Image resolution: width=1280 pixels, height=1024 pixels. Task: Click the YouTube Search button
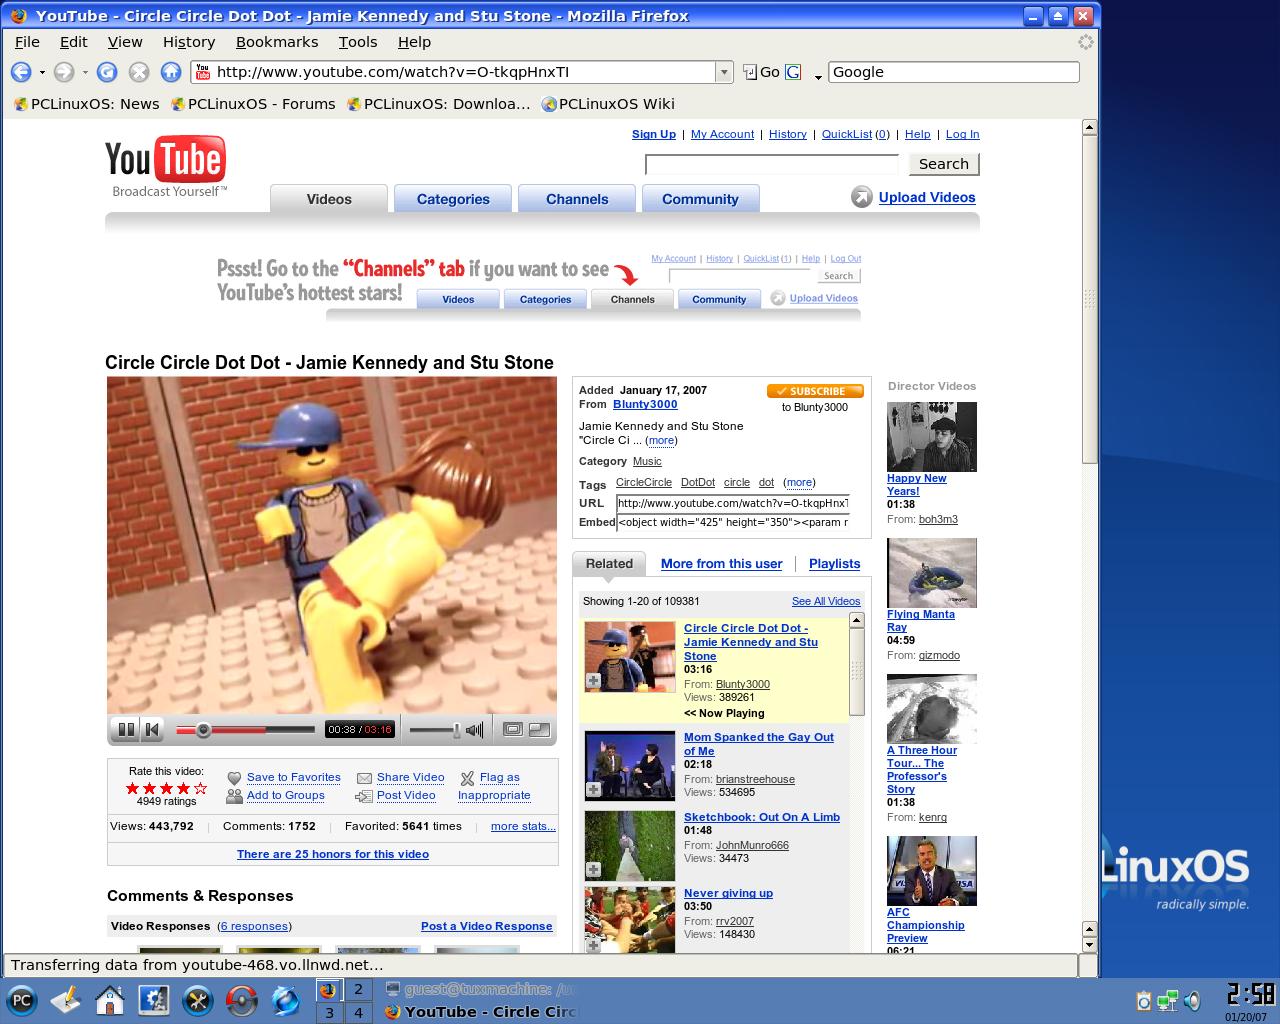pyautogui.click(x=944, y=164)
